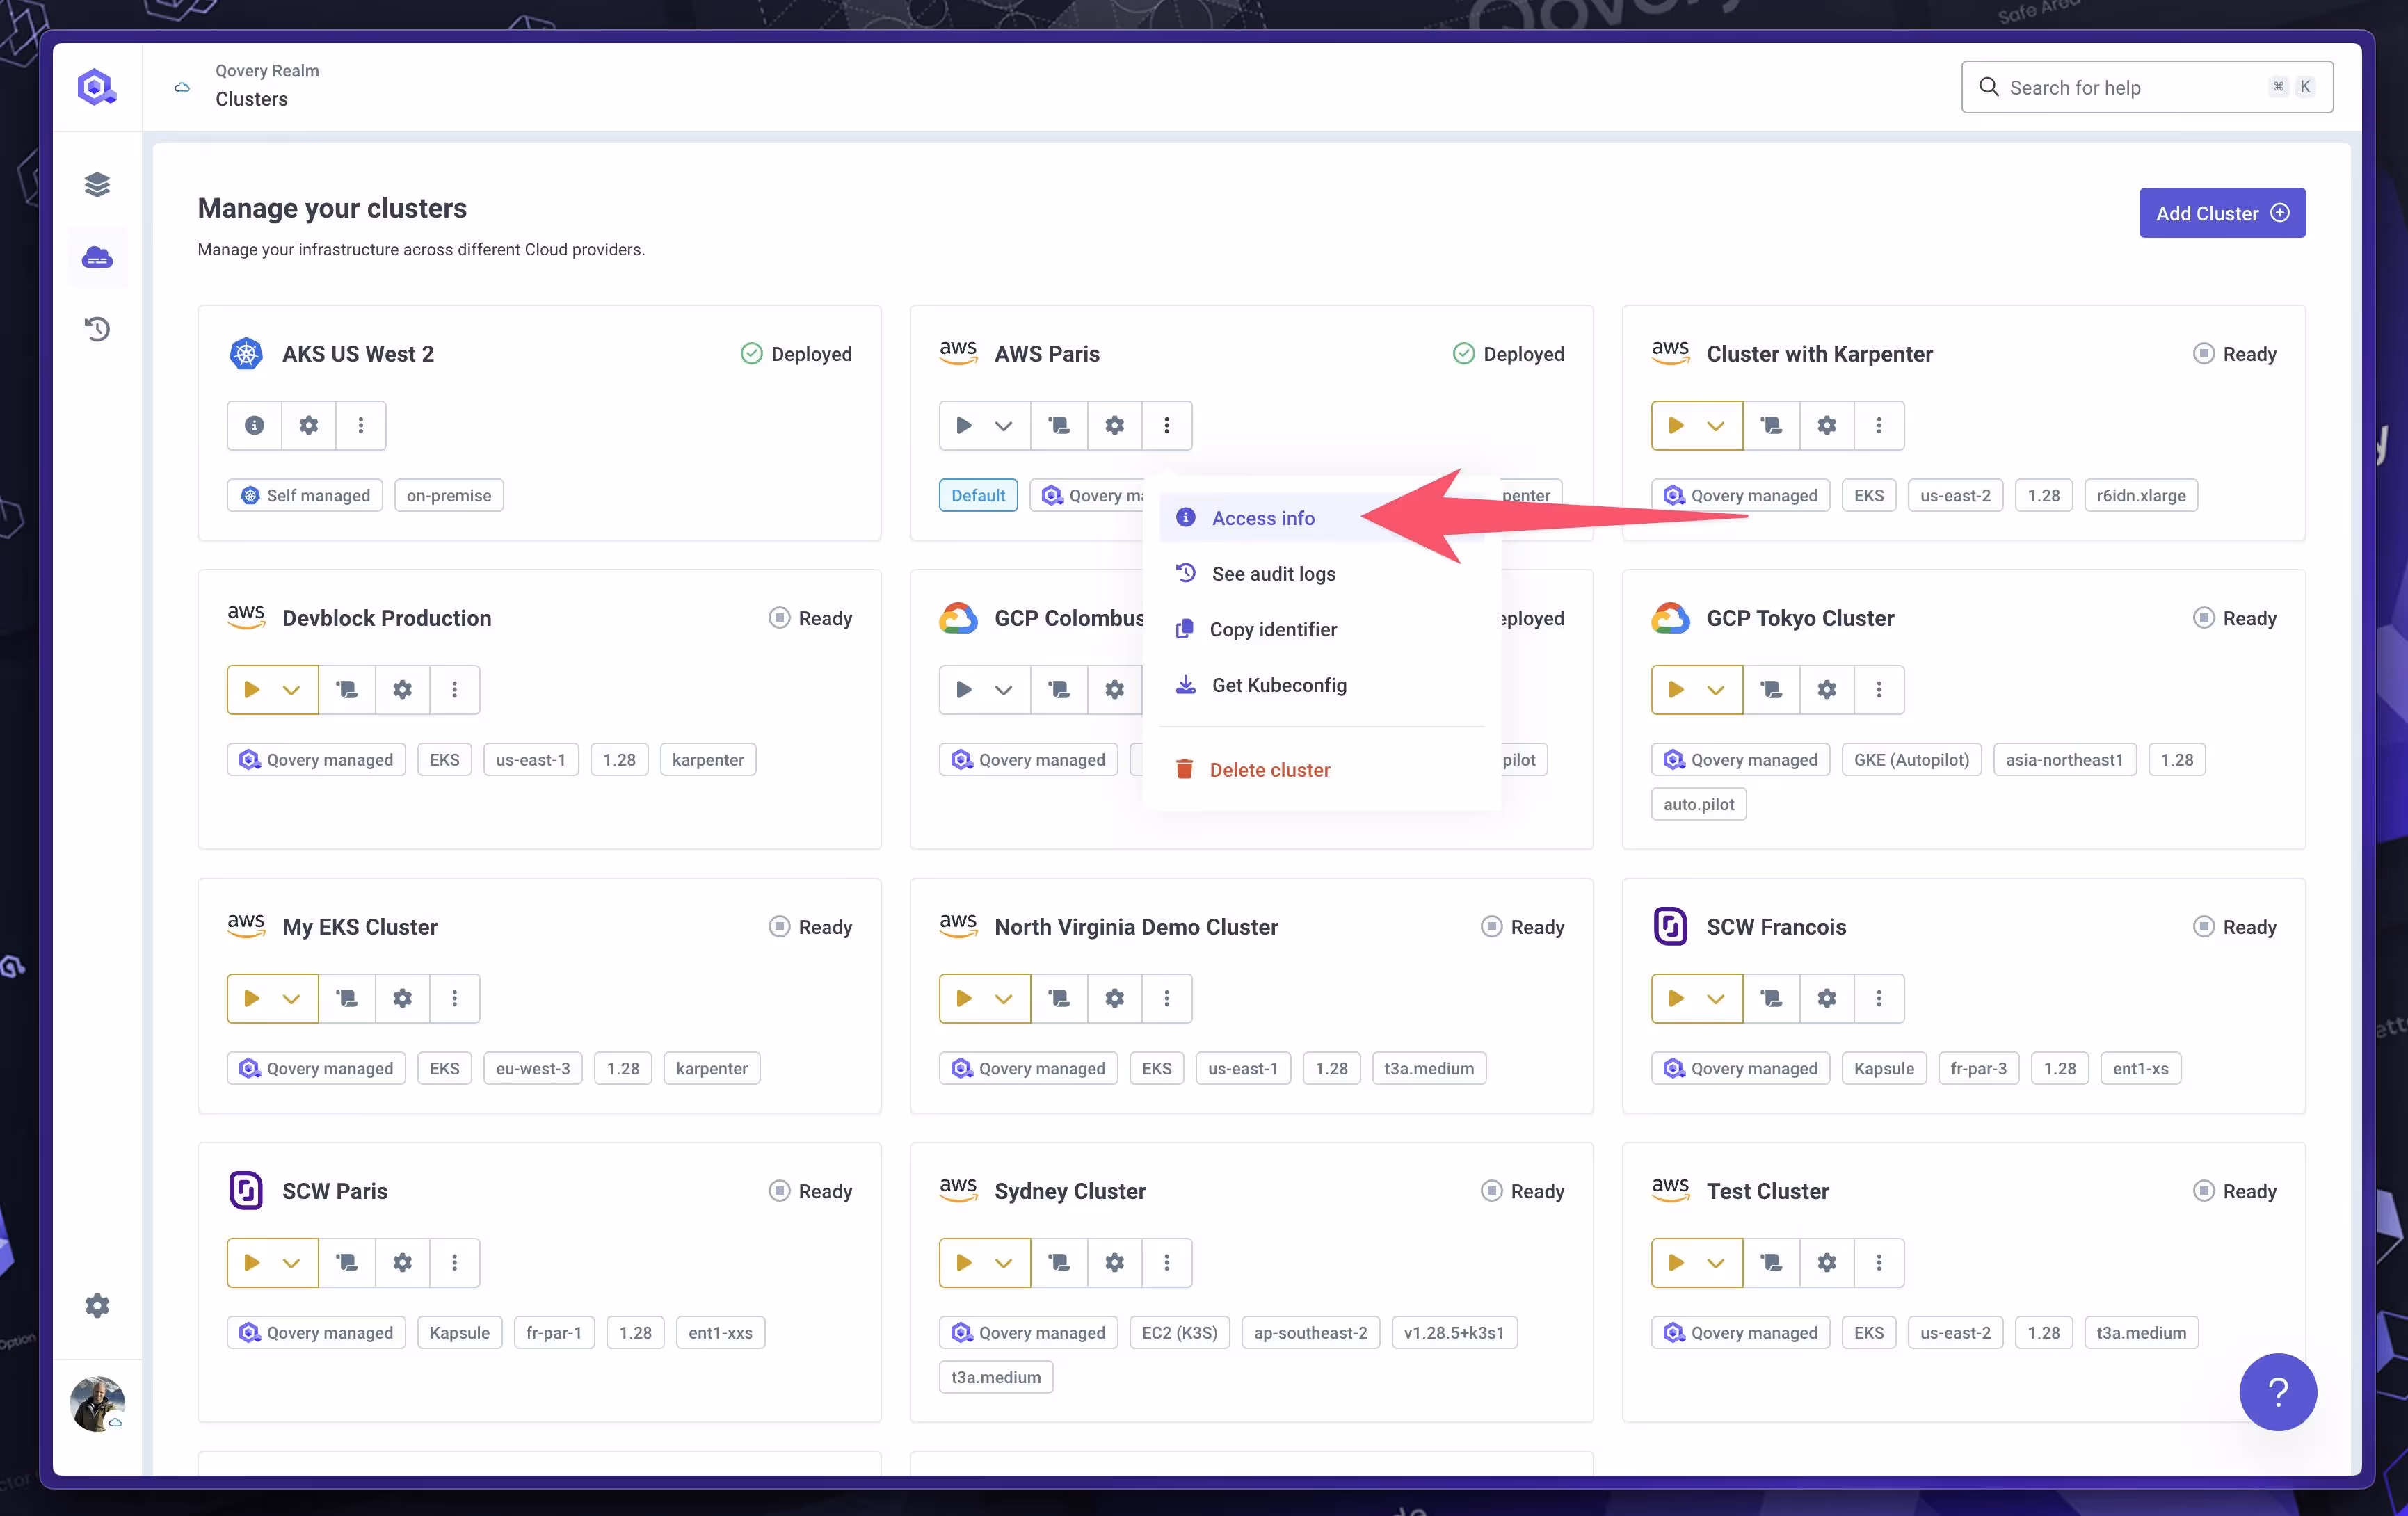Click Qovery logo in top left
Viewport: 2408px width, 1516px height.
97,87
